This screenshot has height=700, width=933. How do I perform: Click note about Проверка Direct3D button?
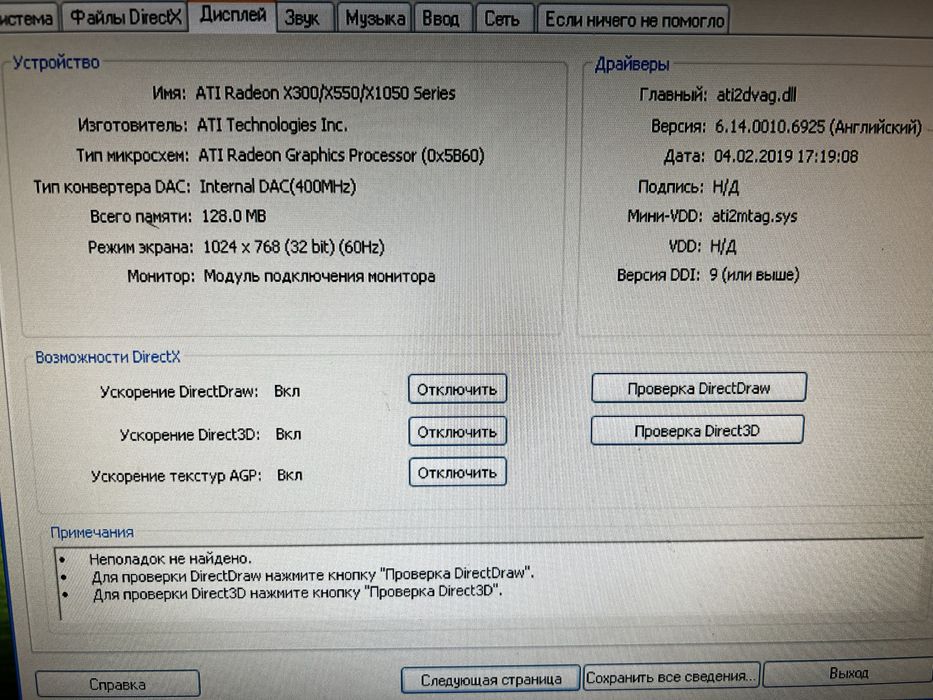click(x=298, y=592)
